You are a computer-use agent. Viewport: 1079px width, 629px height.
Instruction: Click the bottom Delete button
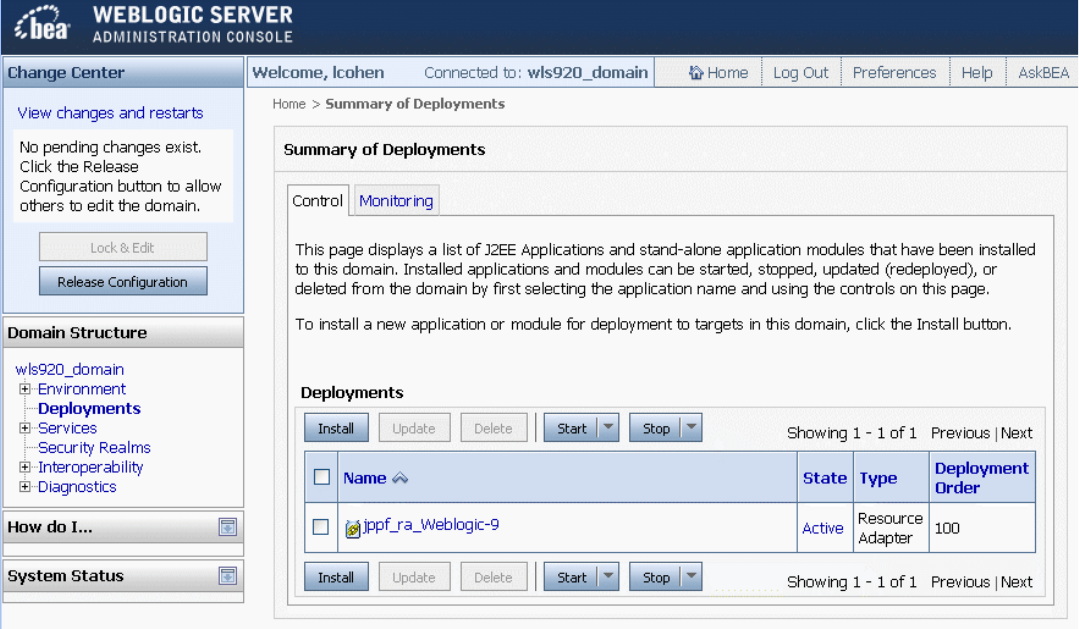coord(493,577)
